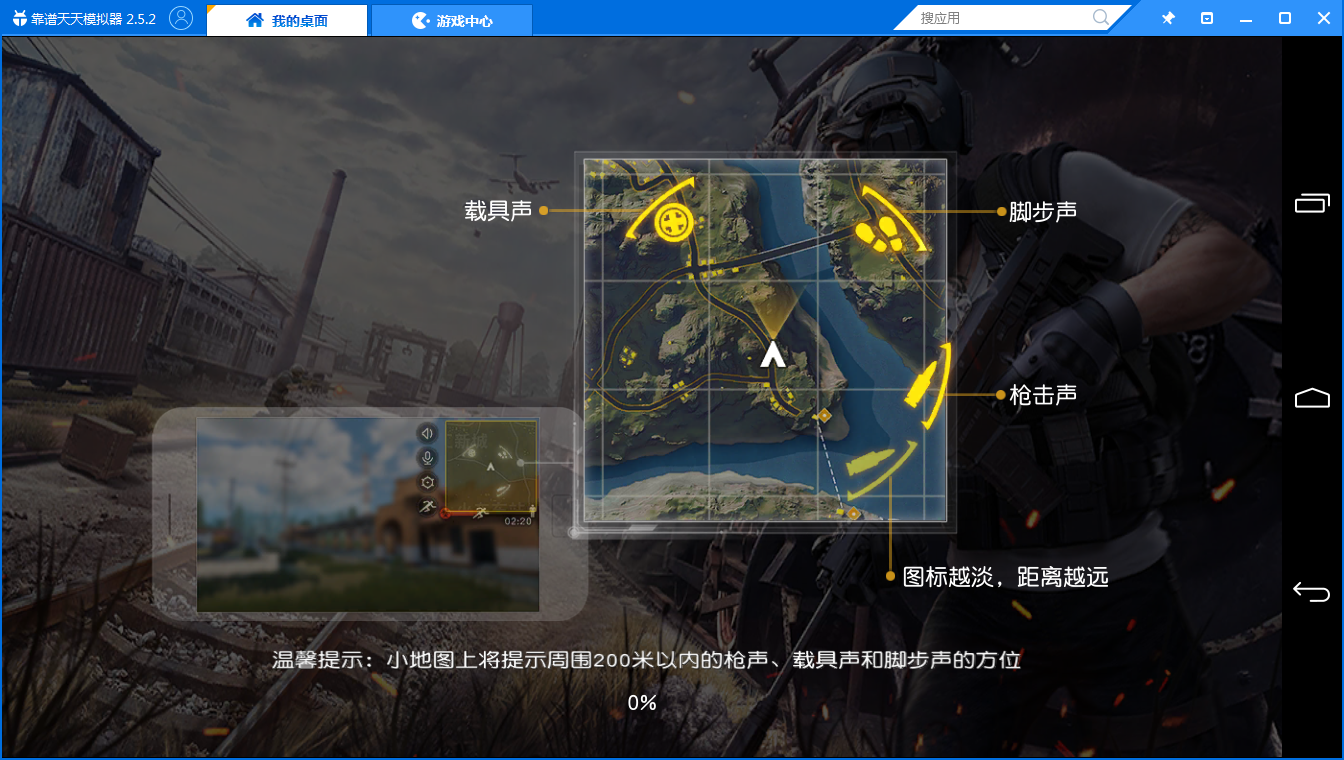Click the emulator logo icon
This screenshot has width=1344, height=760.
19,19
